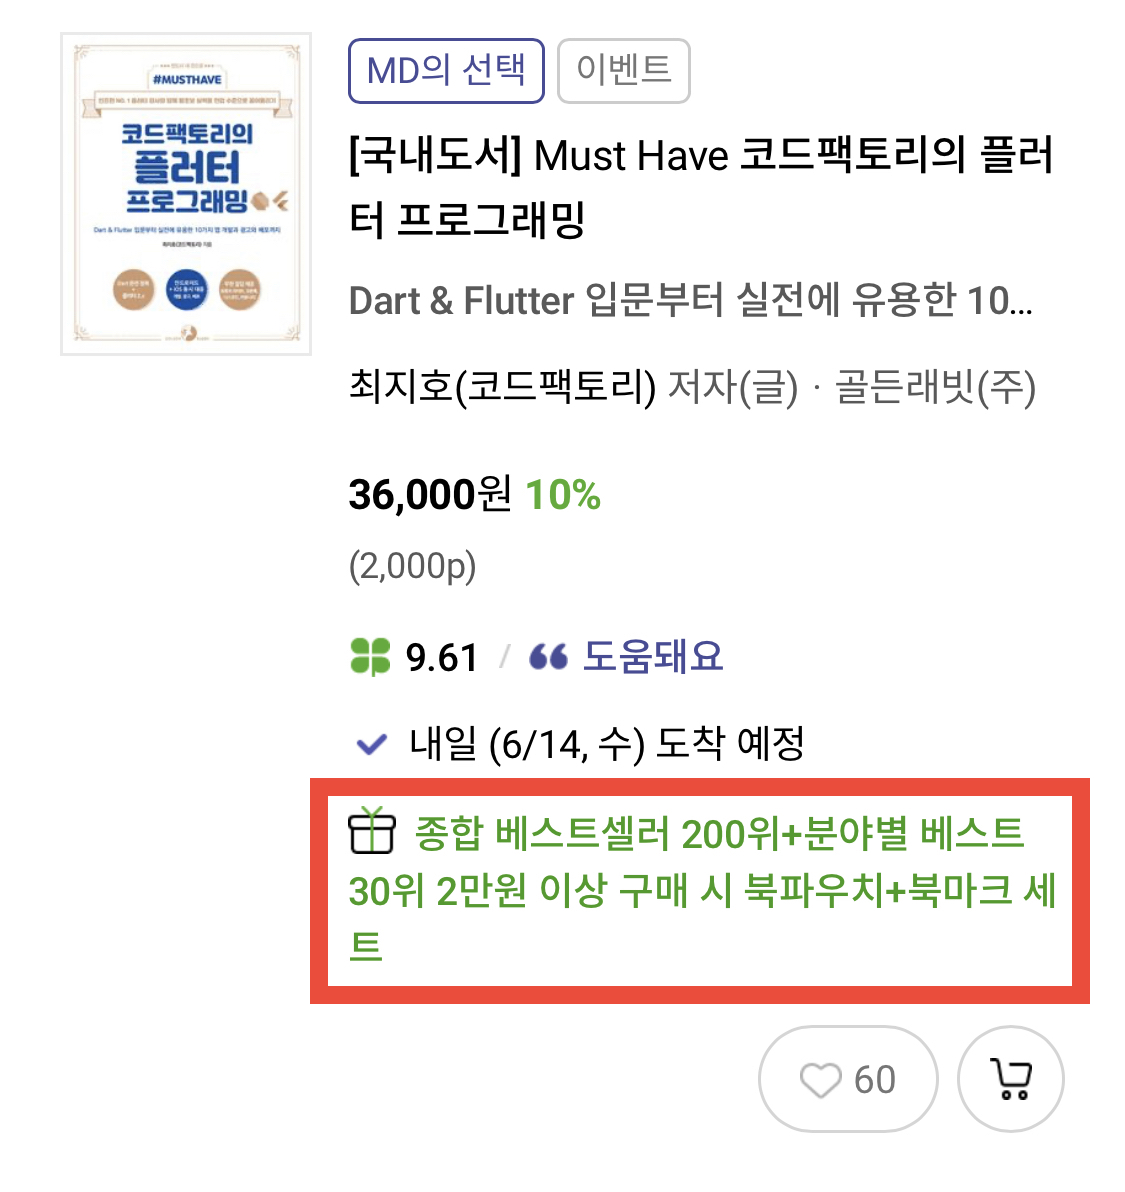
Task: Click author name 최지호(코드팩토리)
Action: (502, 387)
